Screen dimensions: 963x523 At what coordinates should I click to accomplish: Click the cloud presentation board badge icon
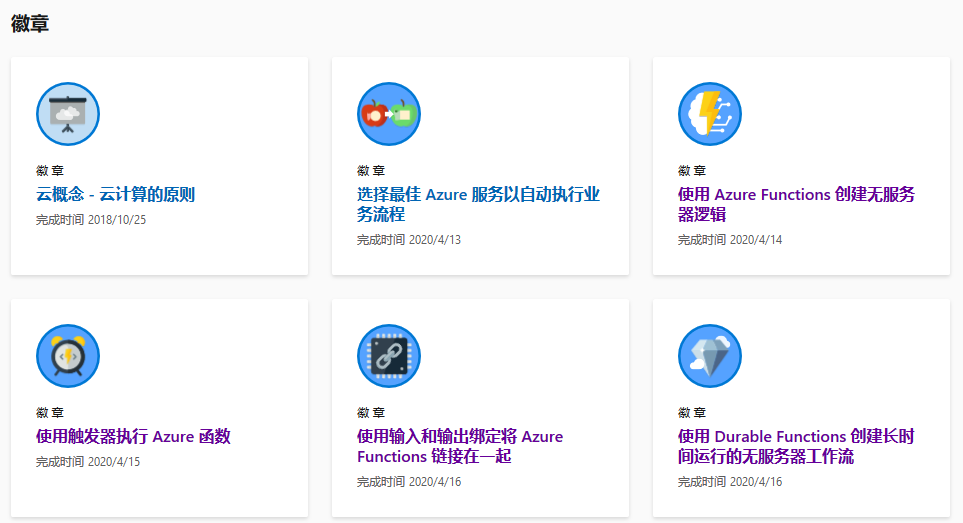coord(68,114)
